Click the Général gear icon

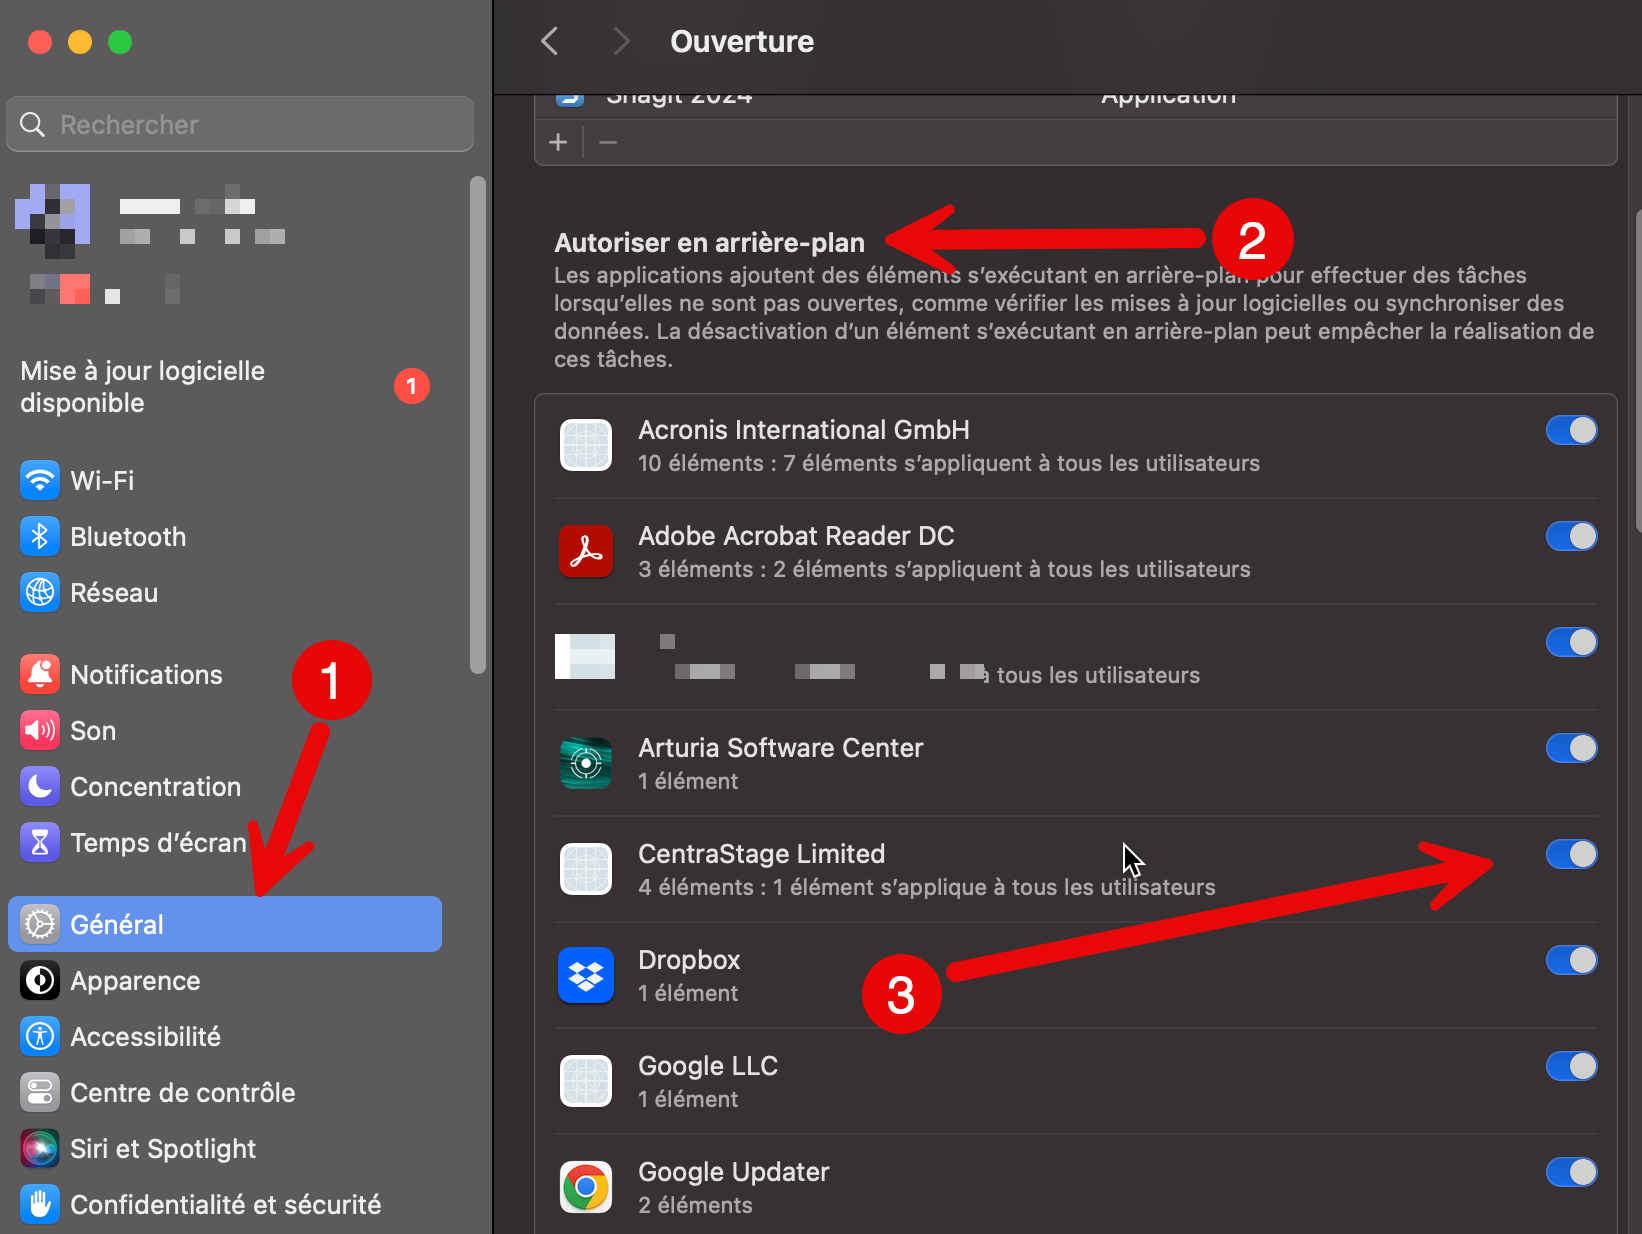[40, 925]
